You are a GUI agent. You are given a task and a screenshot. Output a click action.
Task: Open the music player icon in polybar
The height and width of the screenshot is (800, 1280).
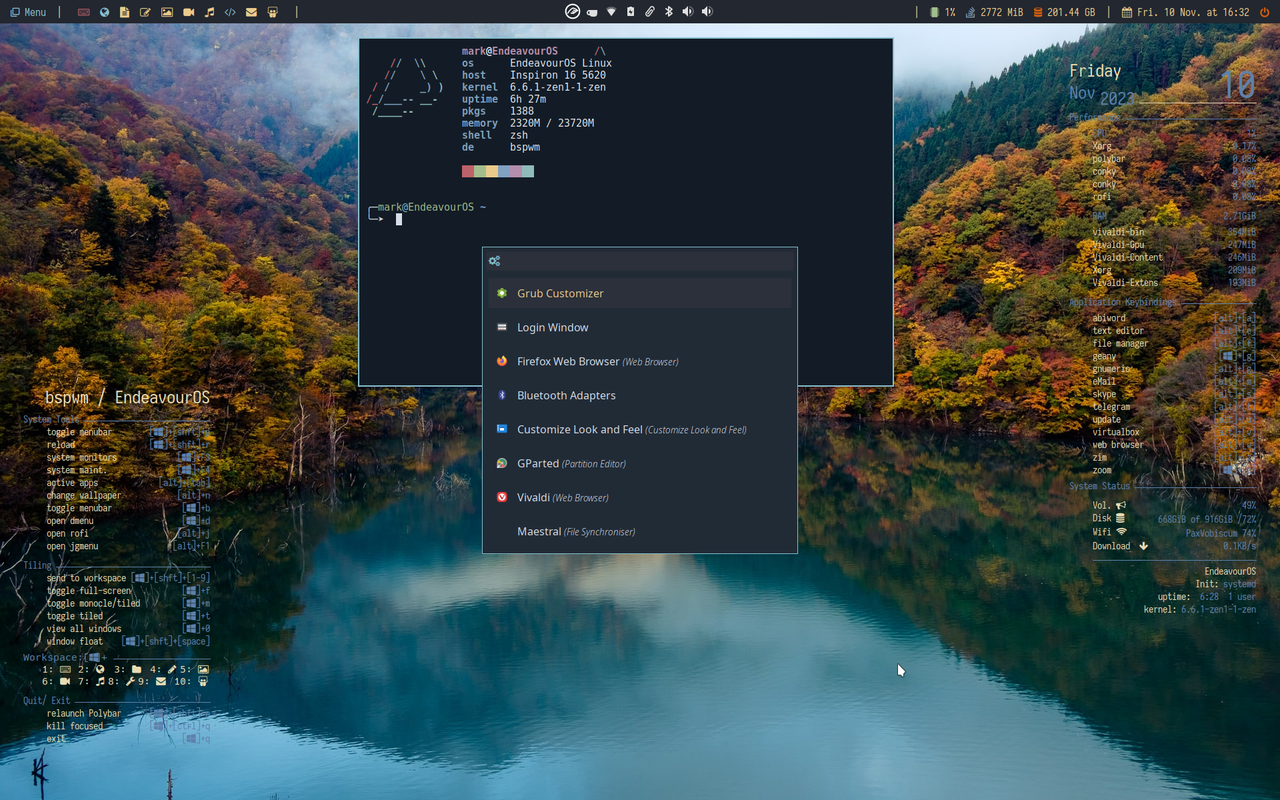[x=208, y=12]
